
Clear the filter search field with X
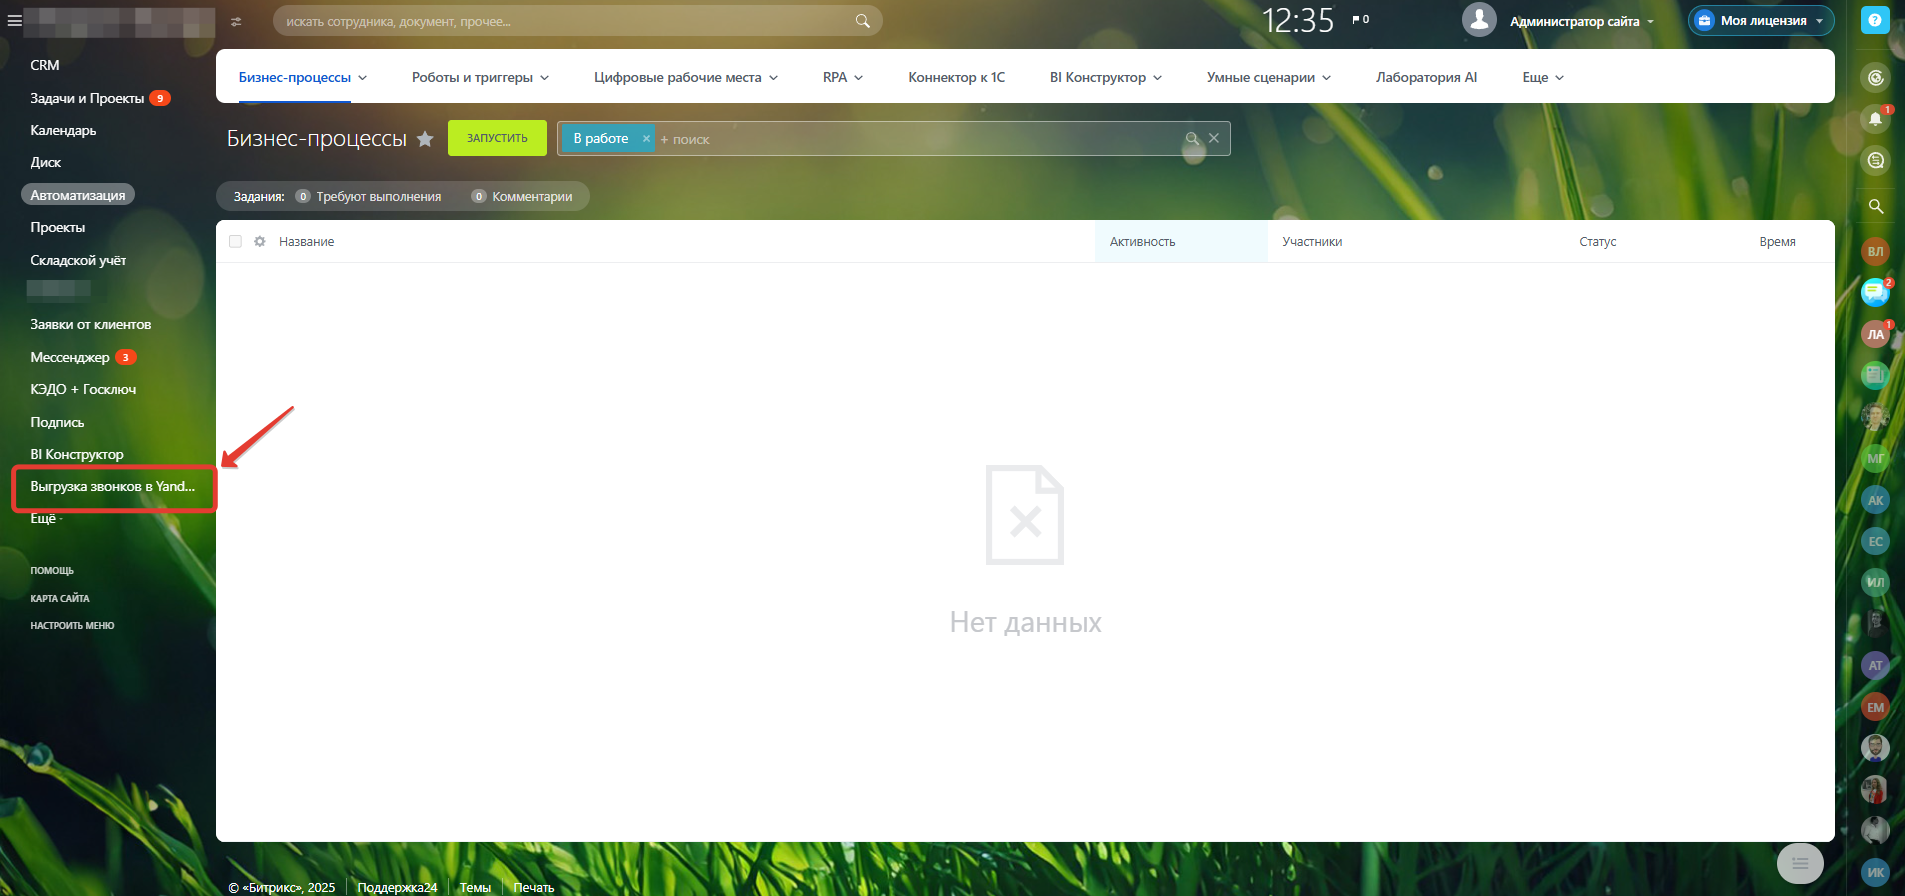[x=1214, y=138]
